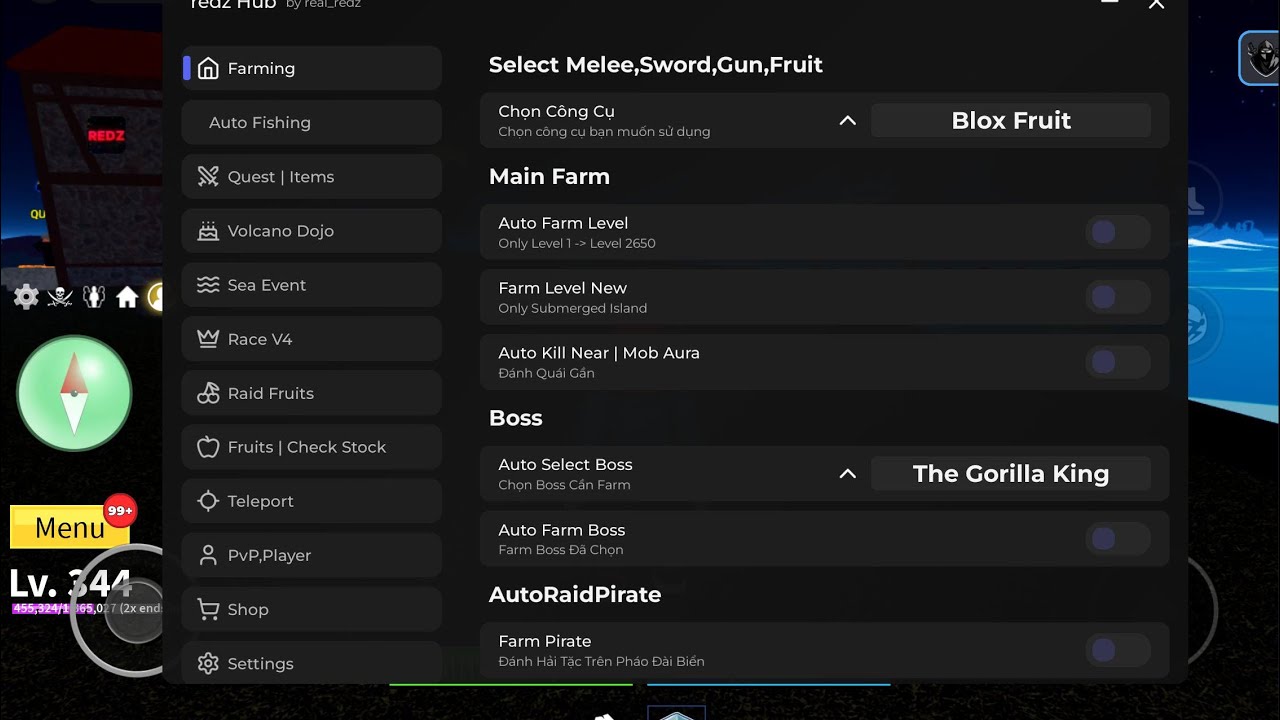Toggle Farm Pirate switch
This screenshot has height=720, width=1280.
[1118, 650]
